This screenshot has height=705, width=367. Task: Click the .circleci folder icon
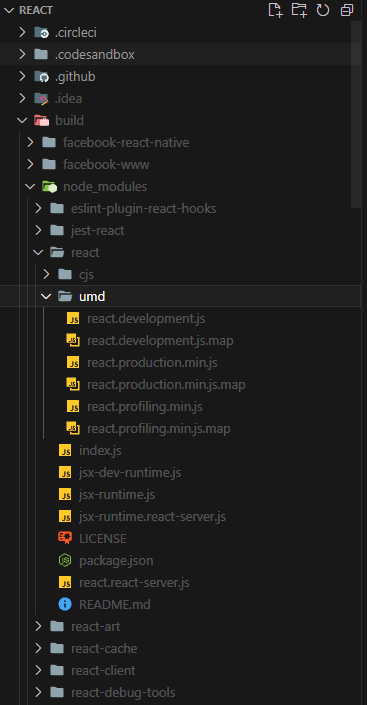coord(41,32)
